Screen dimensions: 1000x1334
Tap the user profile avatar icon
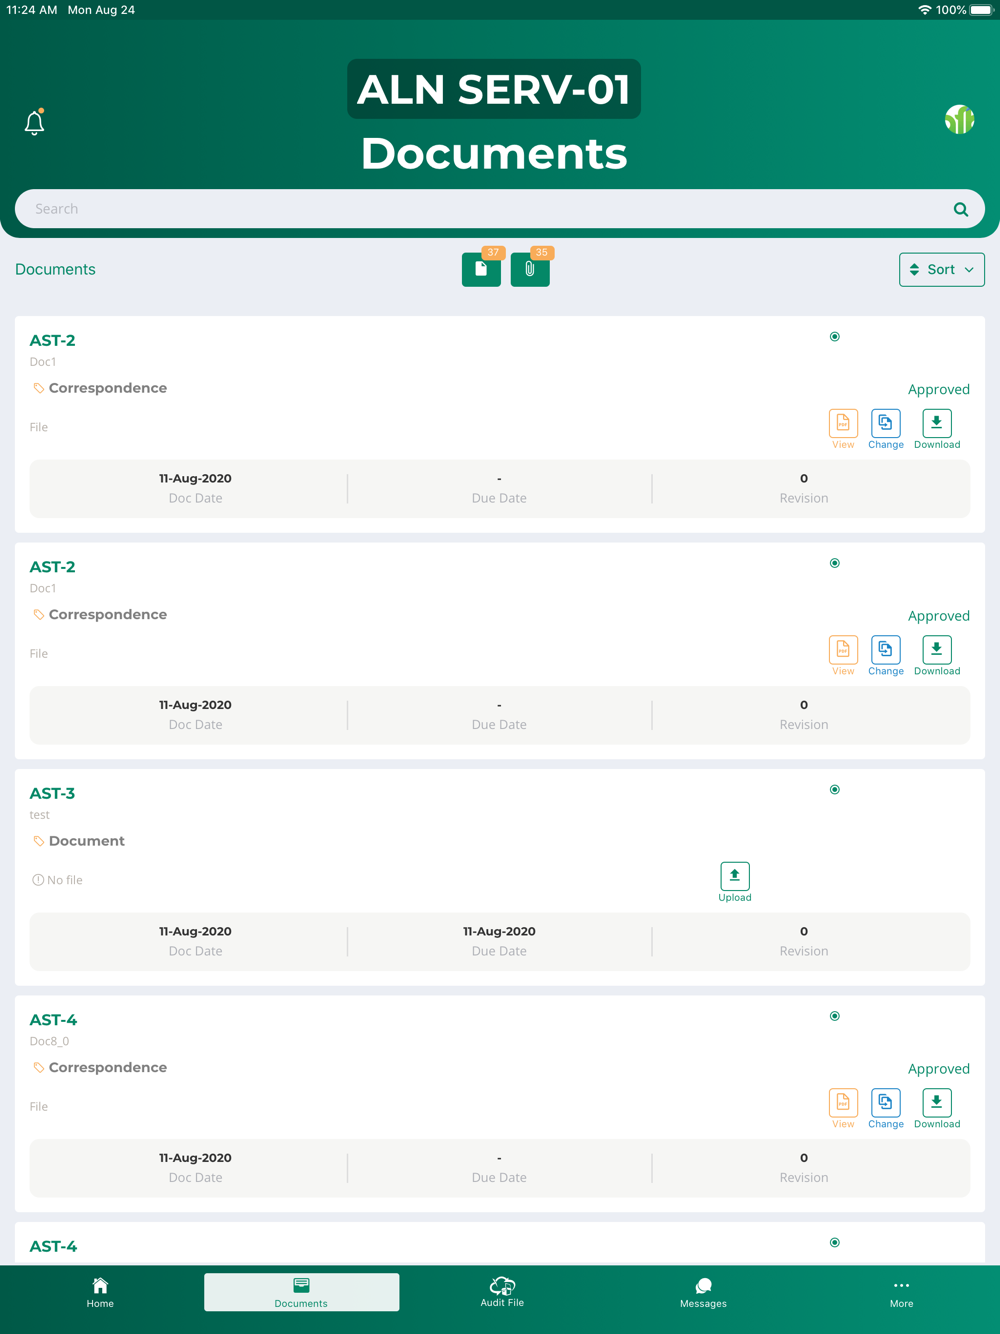[x=959, y=120]
